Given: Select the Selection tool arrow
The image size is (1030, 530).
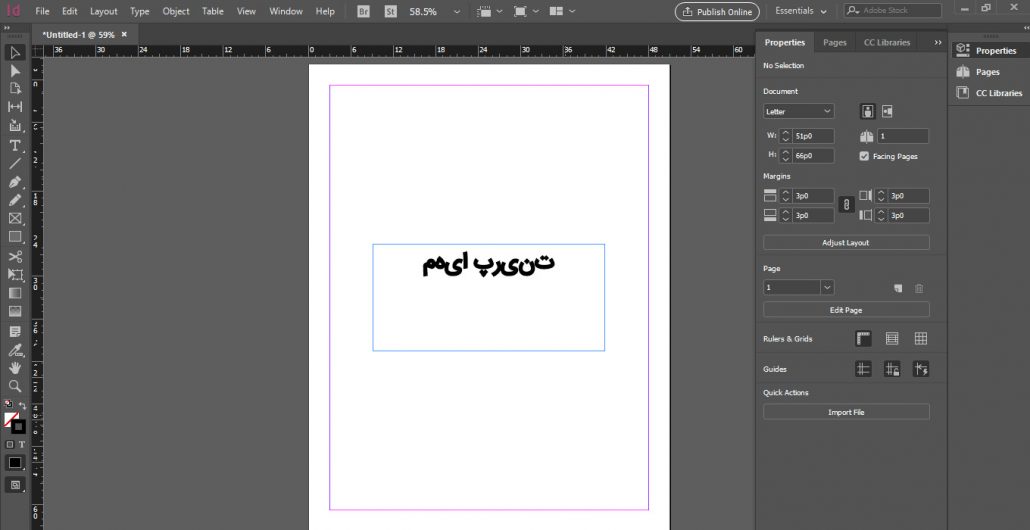Looking at the screenshot, I should [15, 53].
